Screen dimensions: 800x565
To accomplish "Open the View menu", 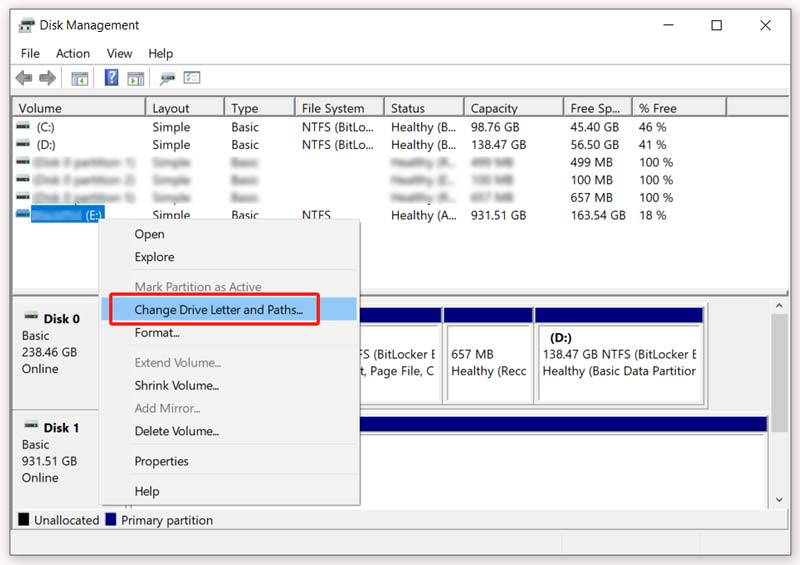I will (119, 53).
